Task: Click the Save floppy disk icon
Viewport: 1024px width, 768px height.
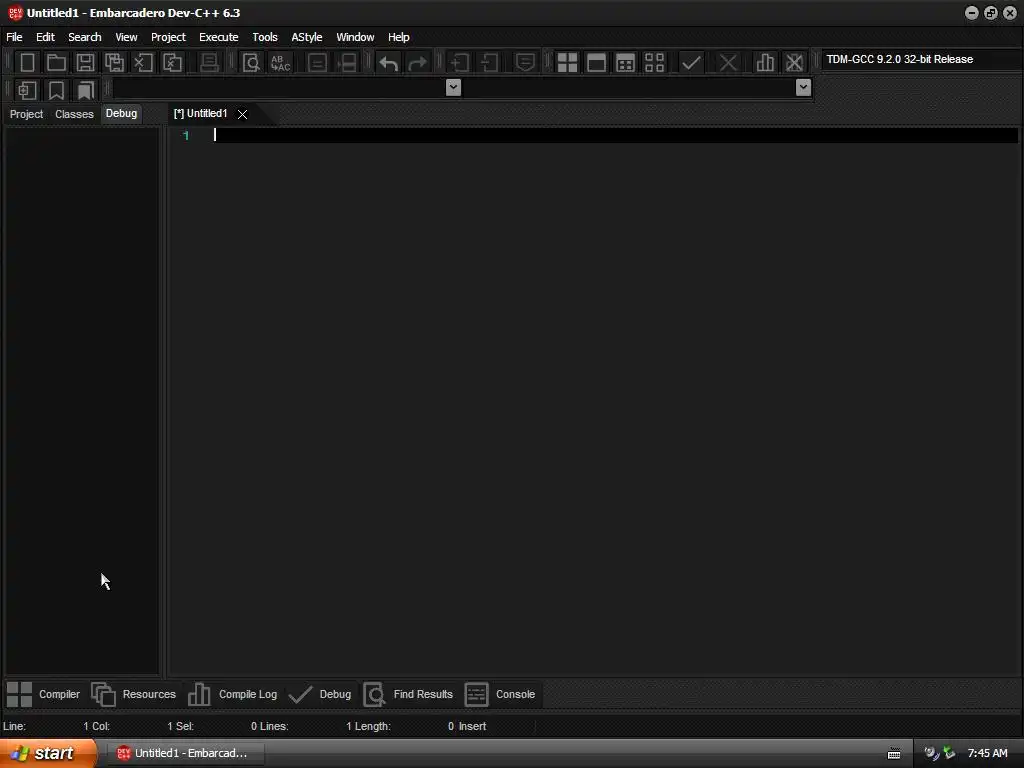Action: click(85, 63)
